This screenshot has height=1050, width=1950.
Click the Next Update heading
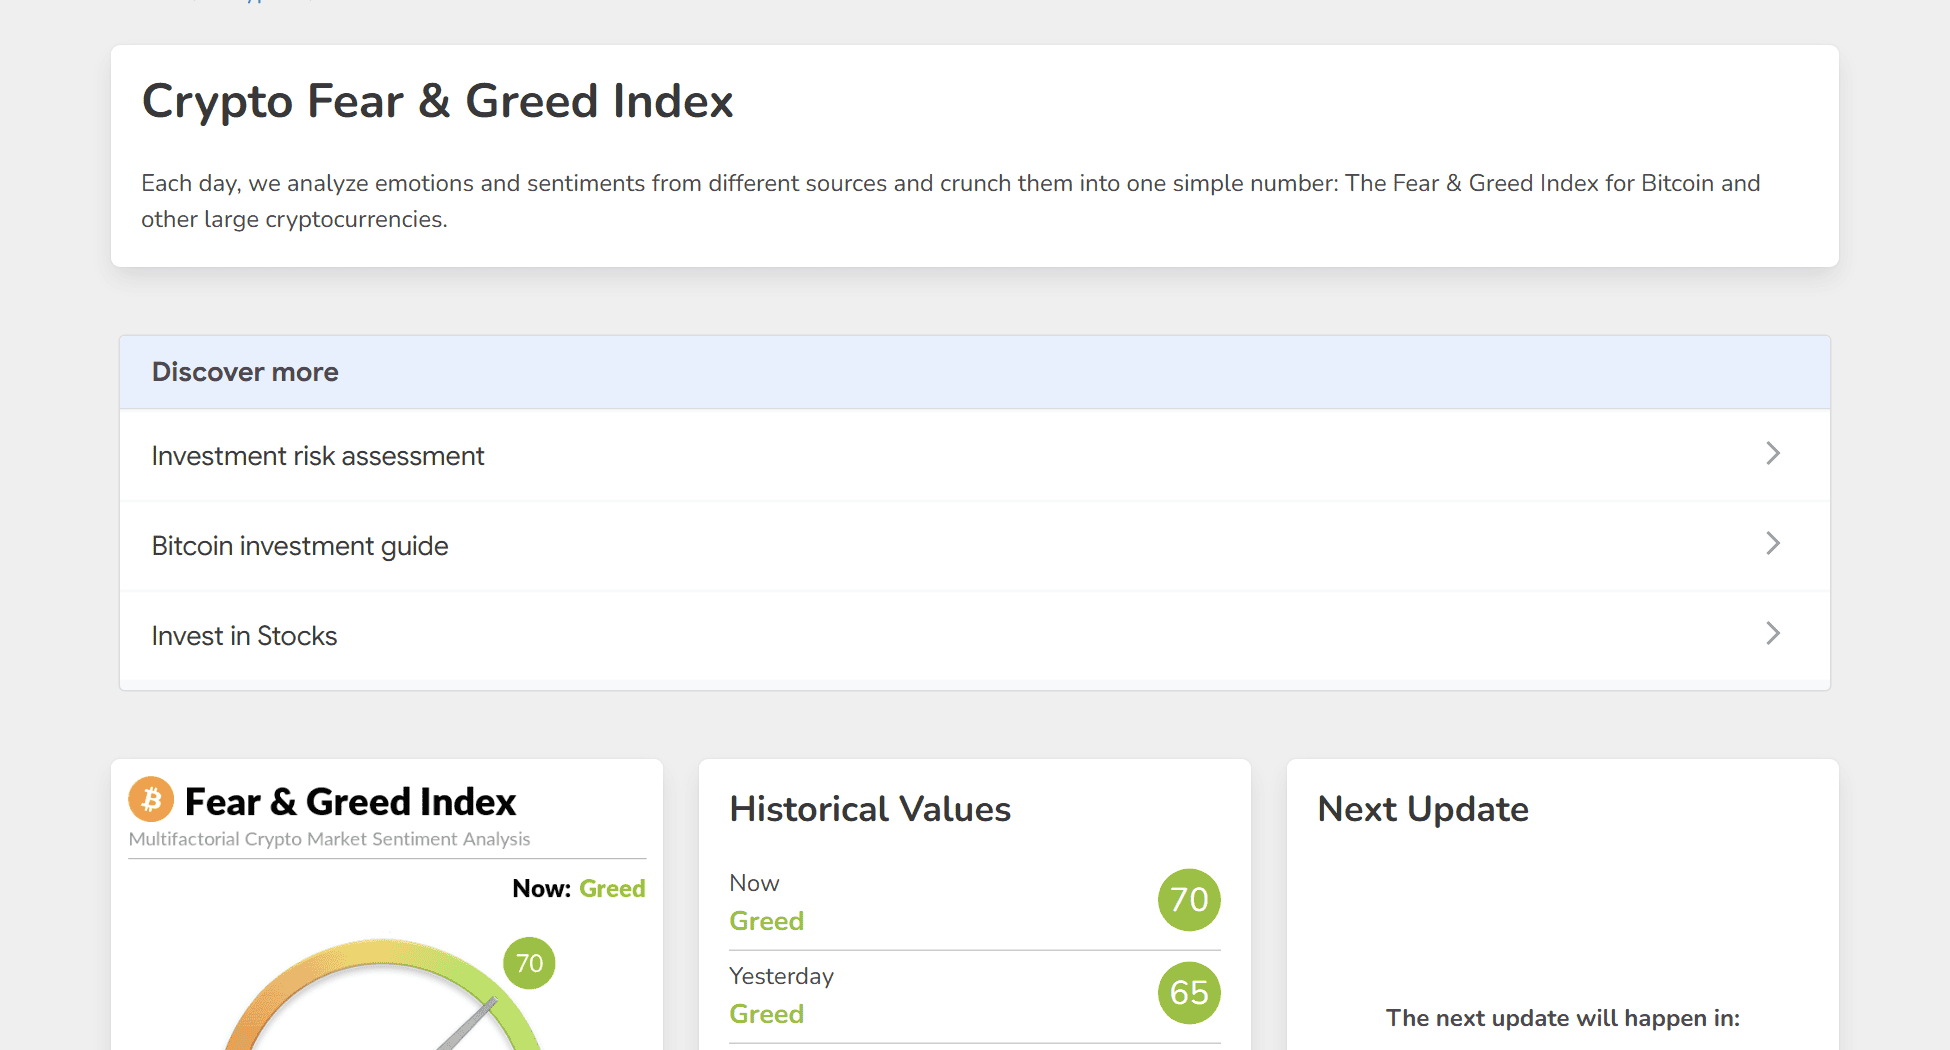coord(1423,809)
